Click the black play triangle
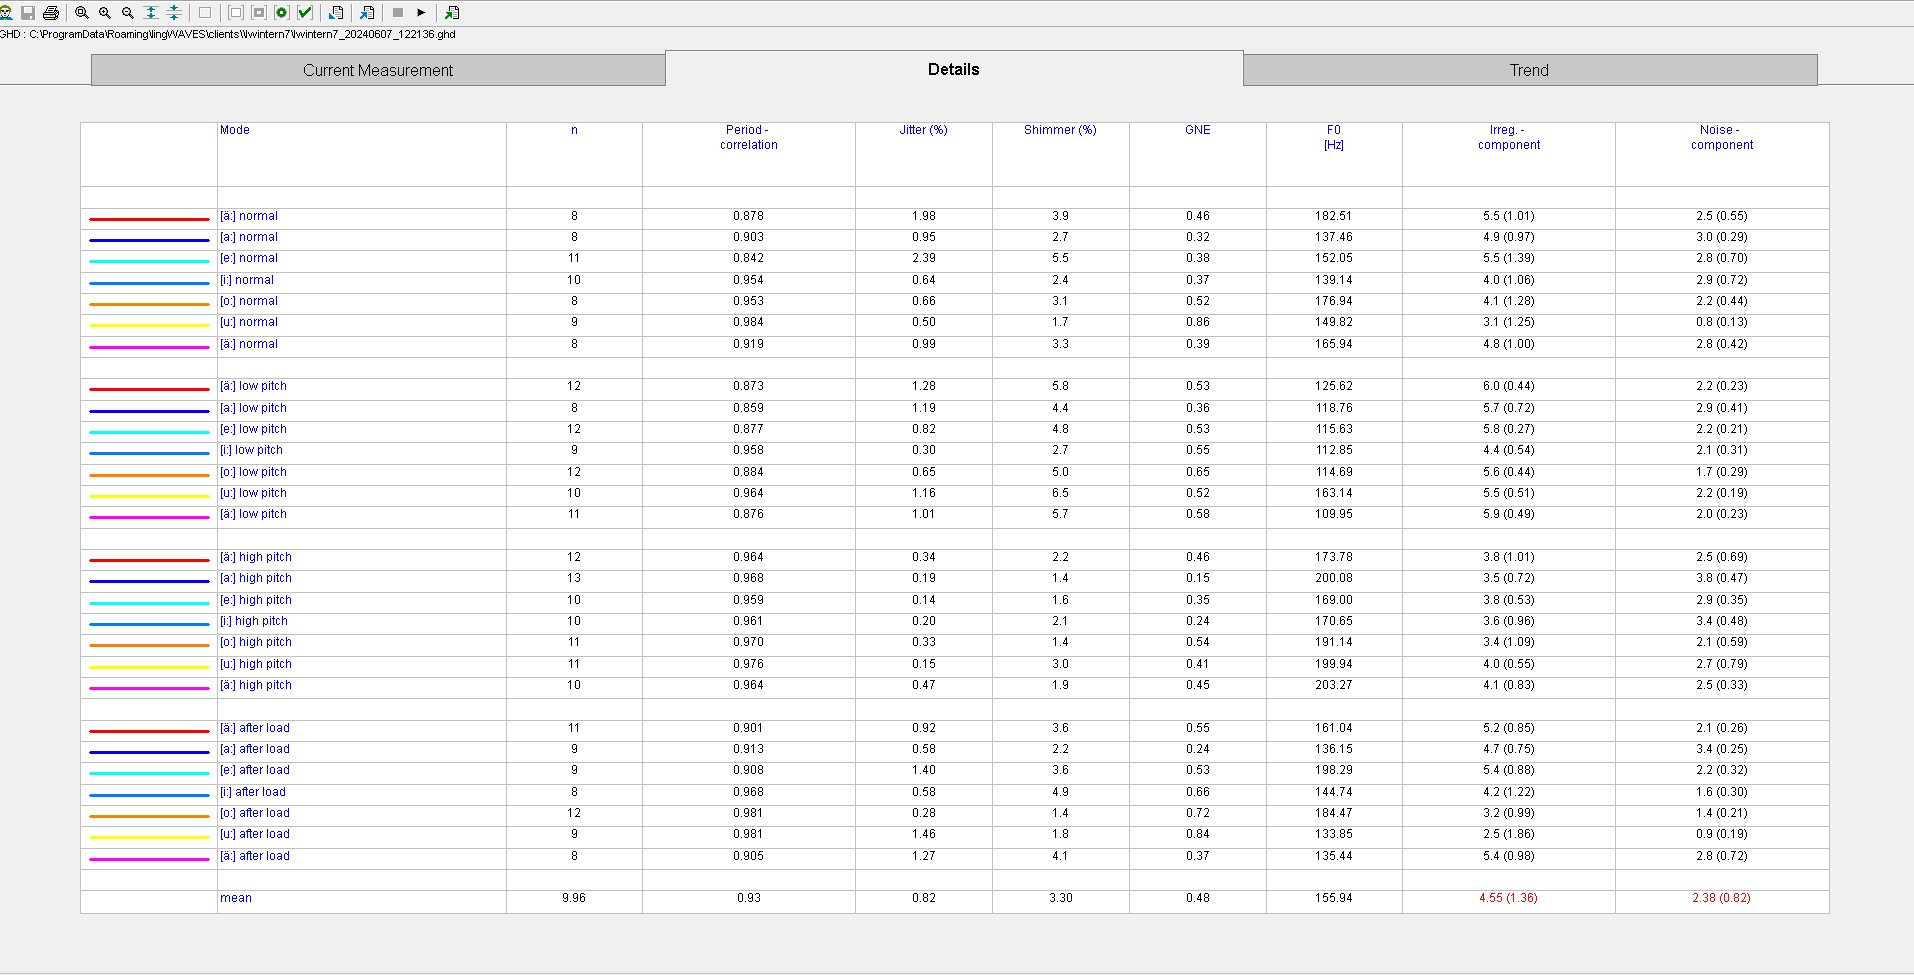 tap(421, 13)
